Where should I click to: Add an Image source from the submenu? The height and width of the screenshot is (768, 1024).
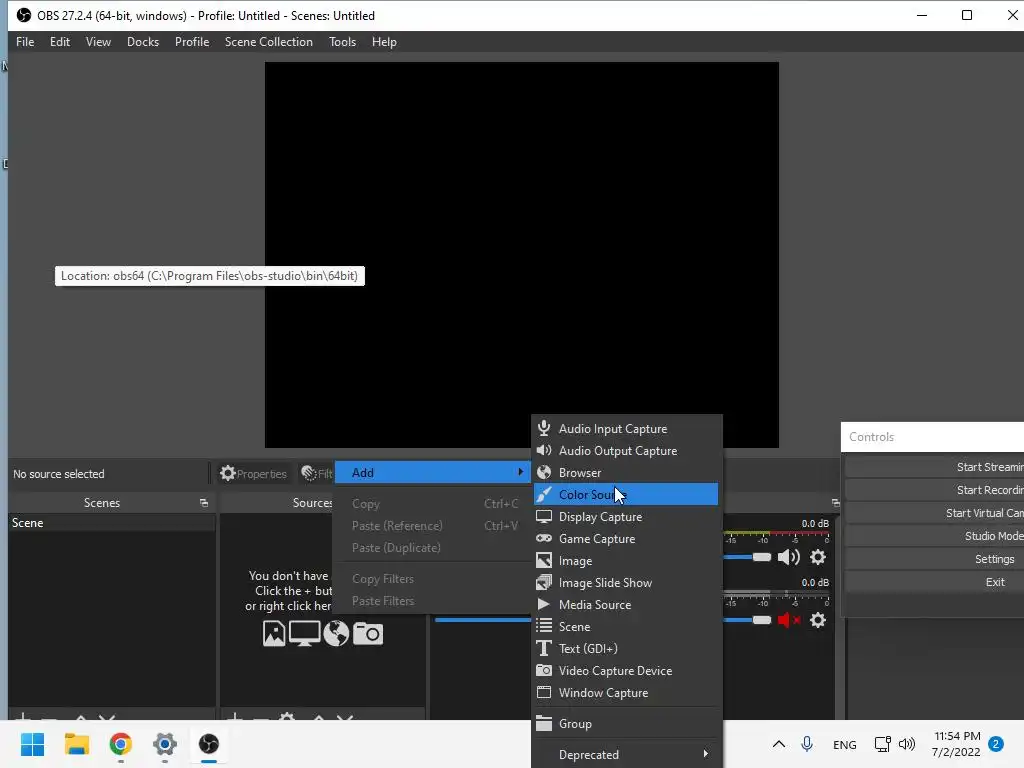tap(626, 561)
